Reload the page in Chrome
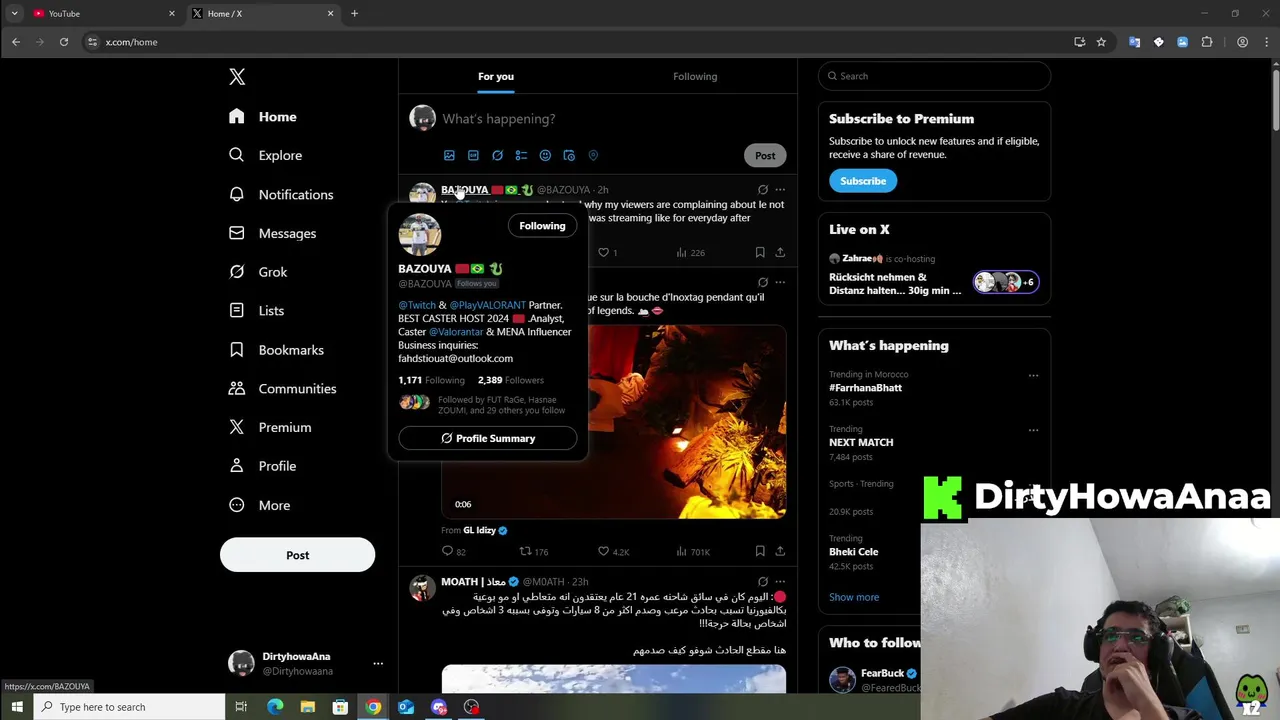Image resolution: width=1280 pixels, height=720 pixels. coord(64,42)
